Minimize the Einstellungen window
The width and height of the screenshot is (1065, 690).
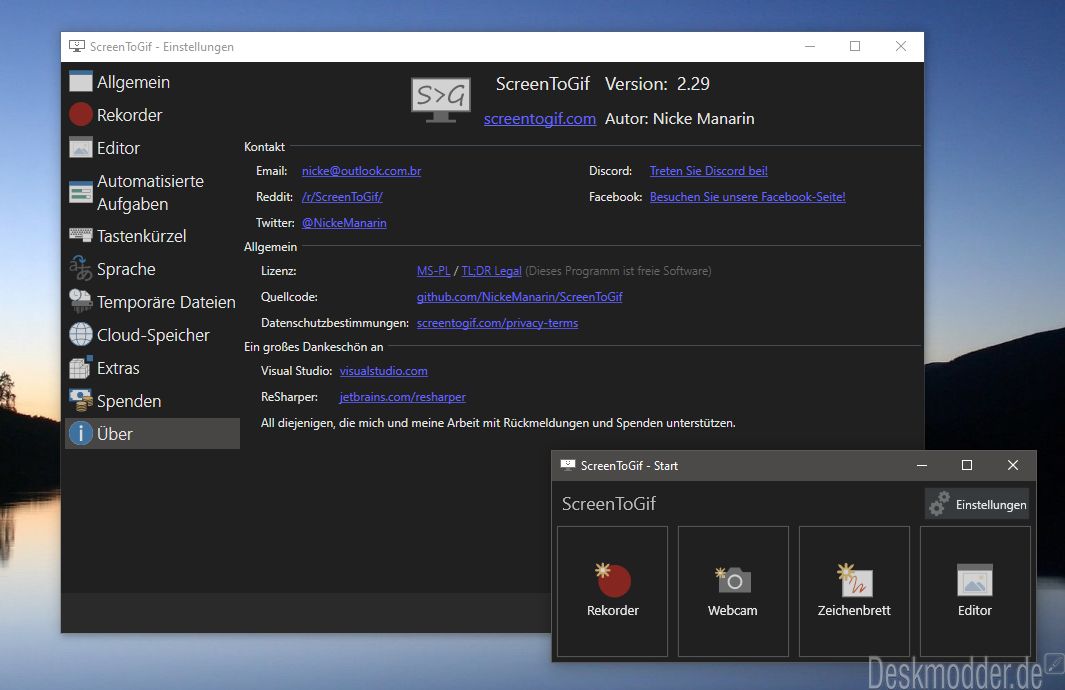(810, 46)
